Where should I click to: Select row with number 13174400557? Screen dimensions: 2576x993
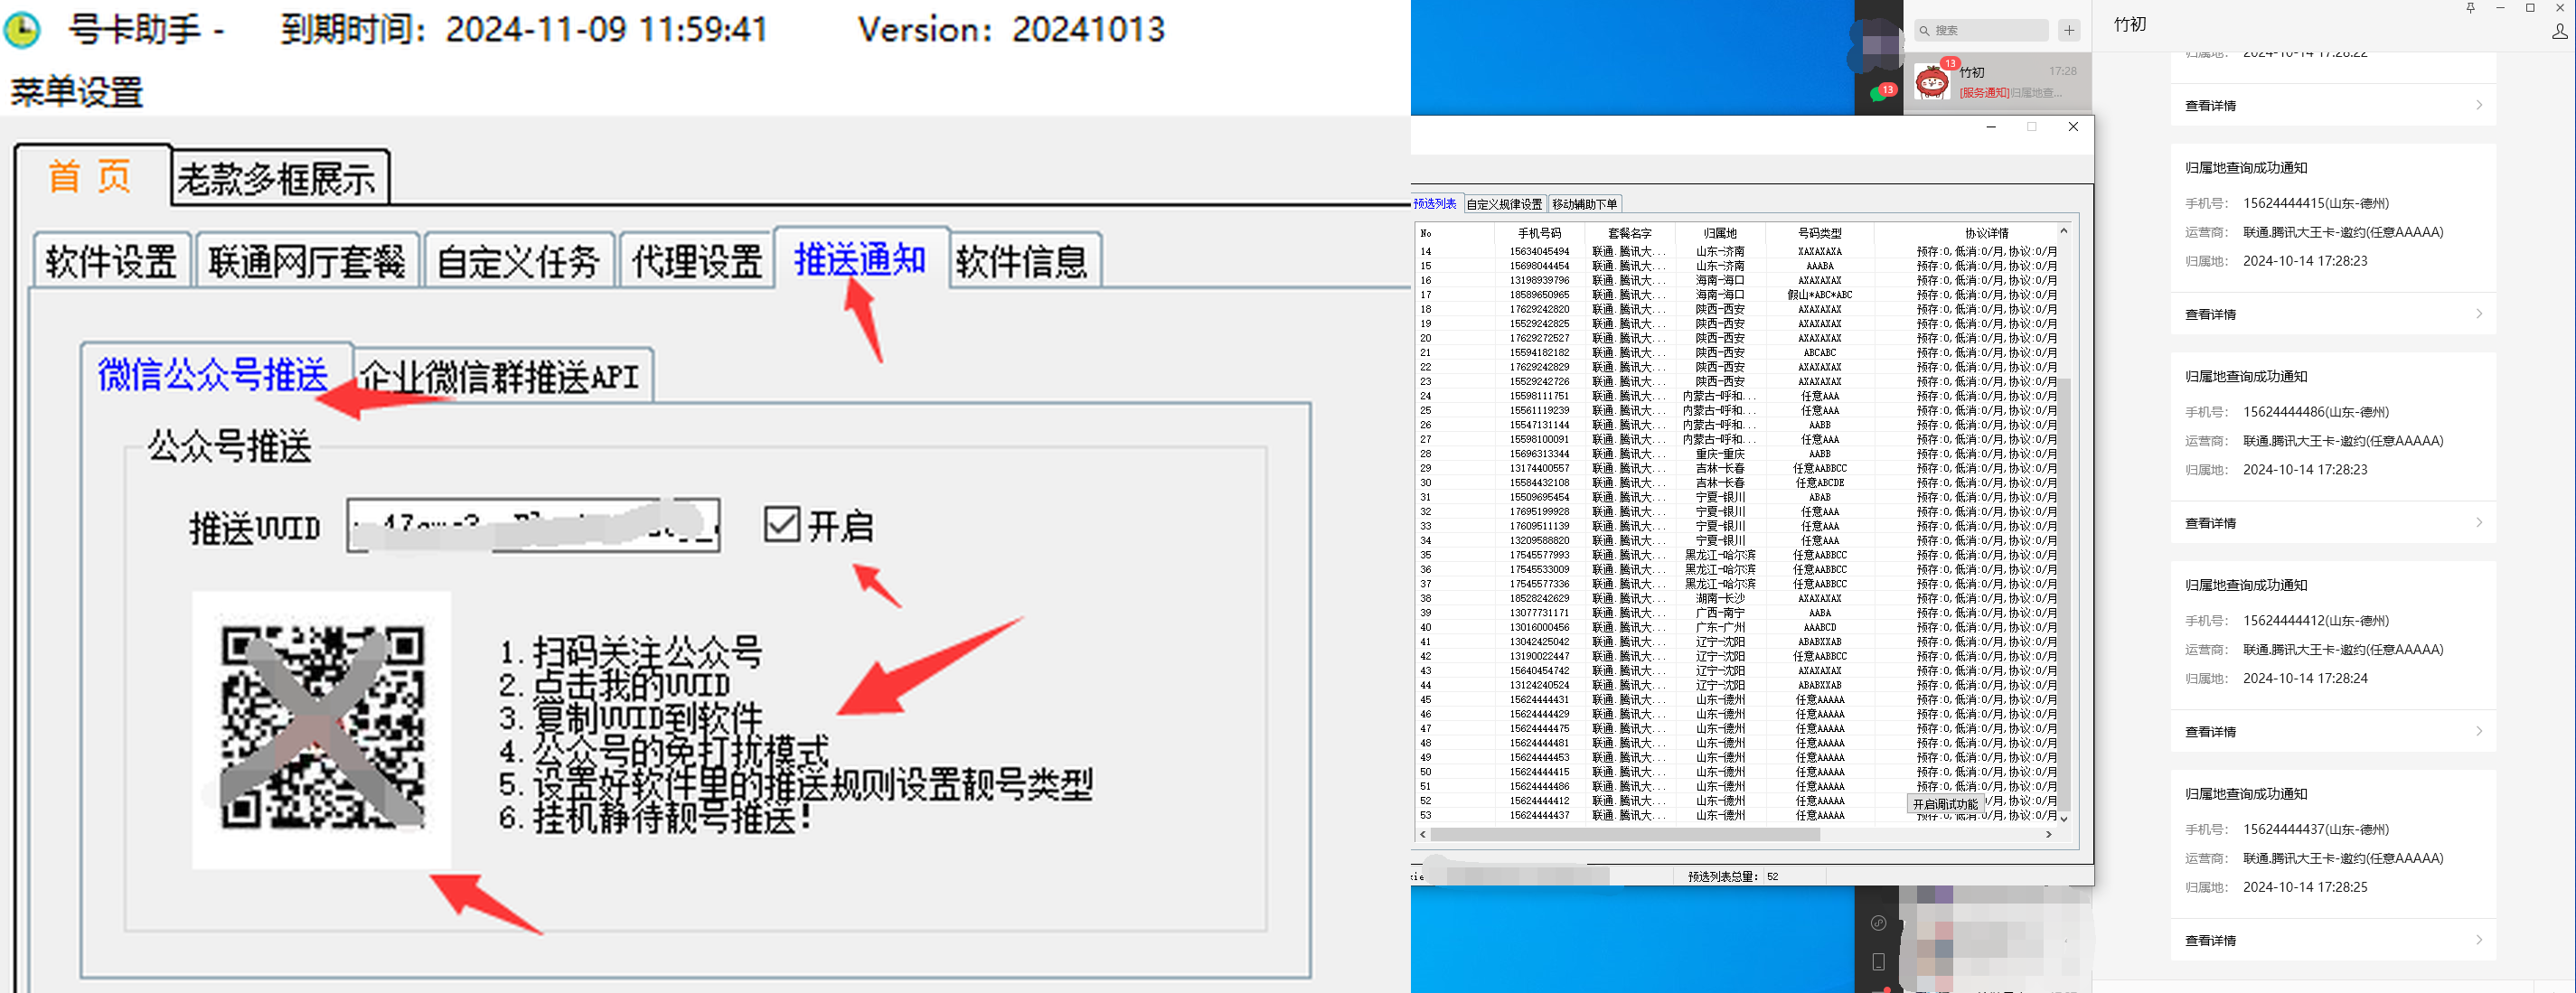(1736, 468)
